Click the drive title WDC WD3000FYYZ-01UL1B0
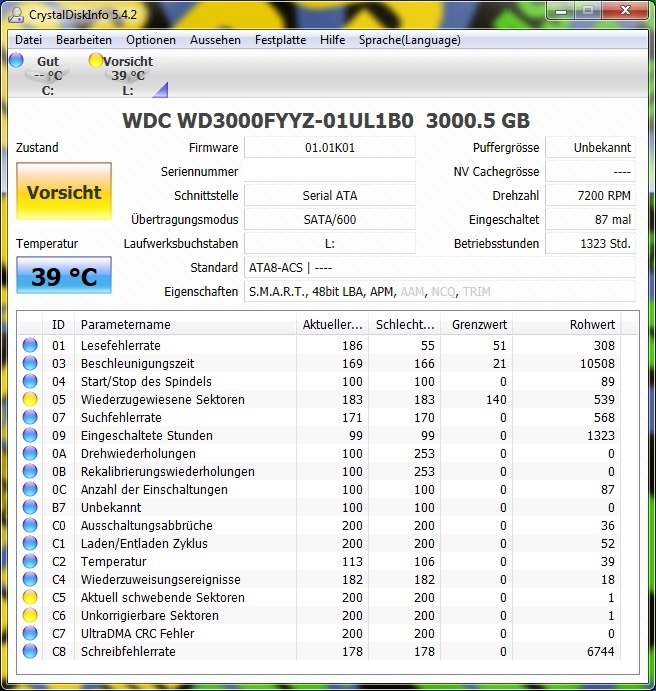656x691 pixels. (x=268, y=120)
